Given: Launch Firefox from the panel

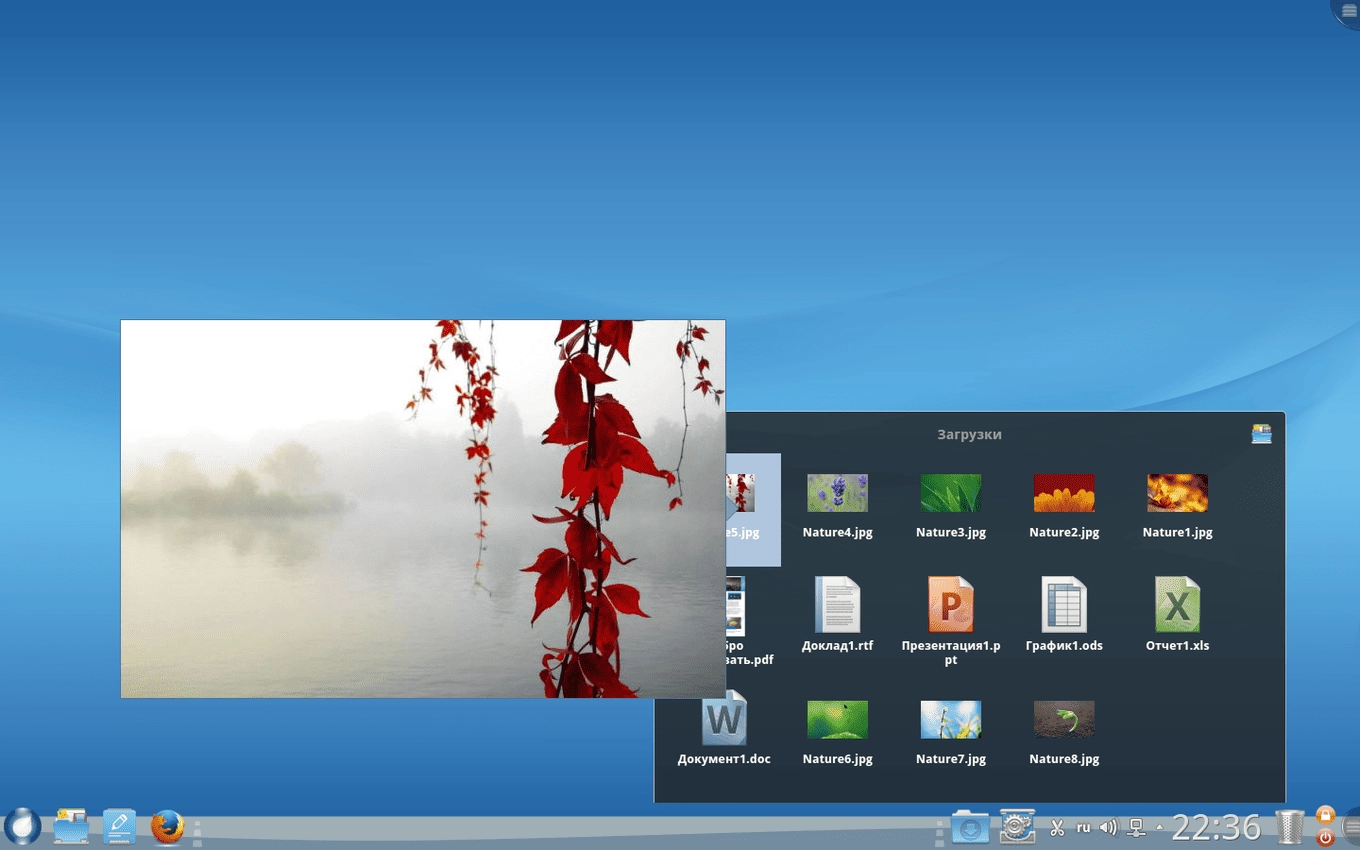Looking at the screenshot, I should [167, 827].
